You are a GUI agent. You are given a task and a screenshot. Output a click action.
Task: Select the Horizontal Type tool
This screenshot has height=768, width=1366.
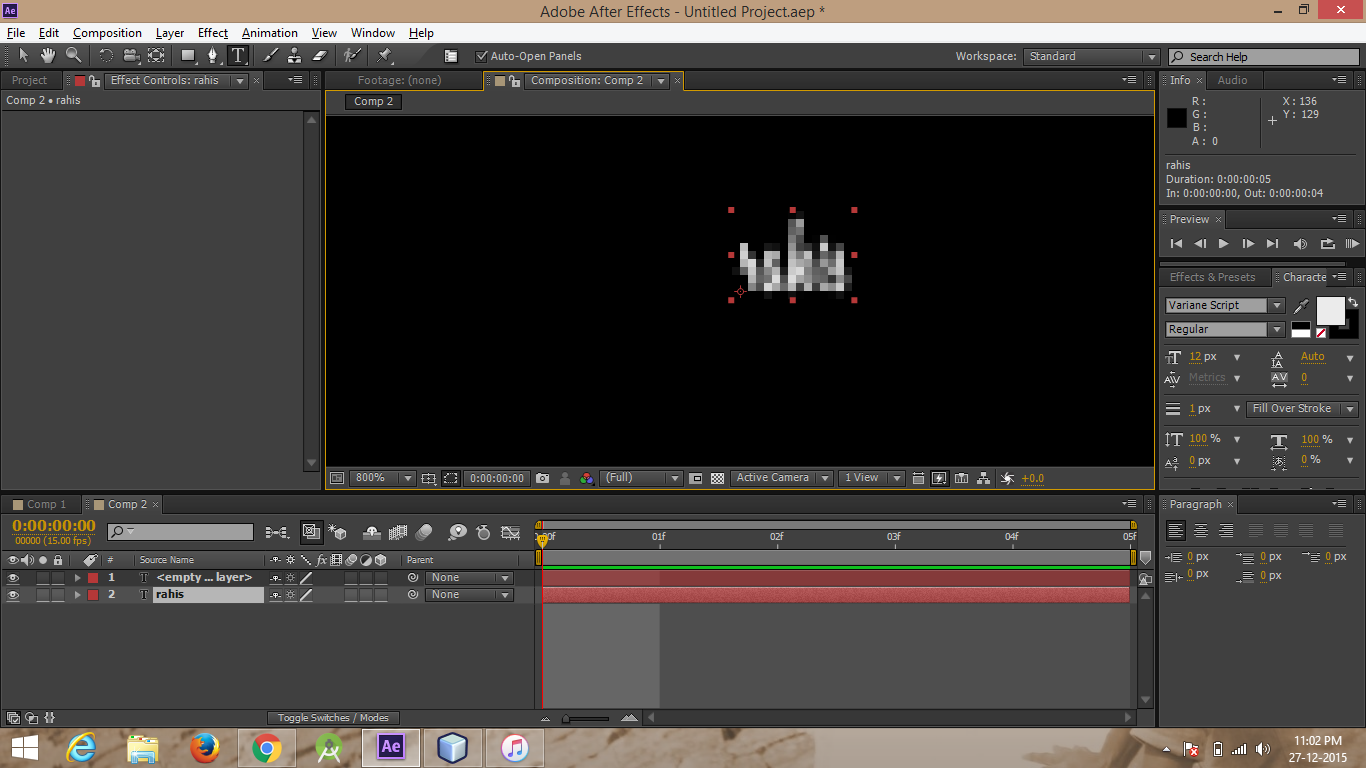click(x=238, y=56)
